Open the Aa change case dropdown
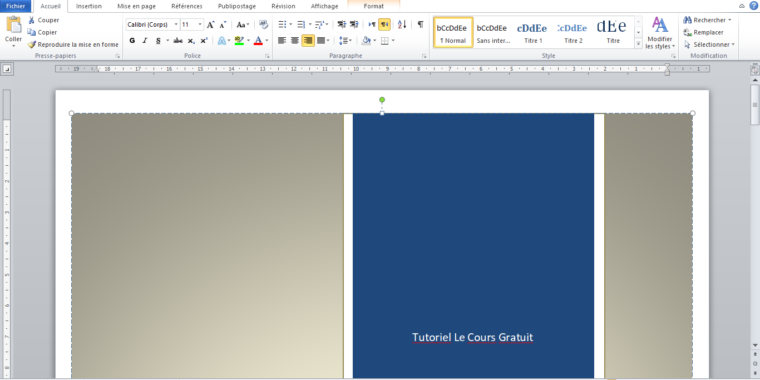Screen dimensions: 760x380 click(x=243, y=25)
